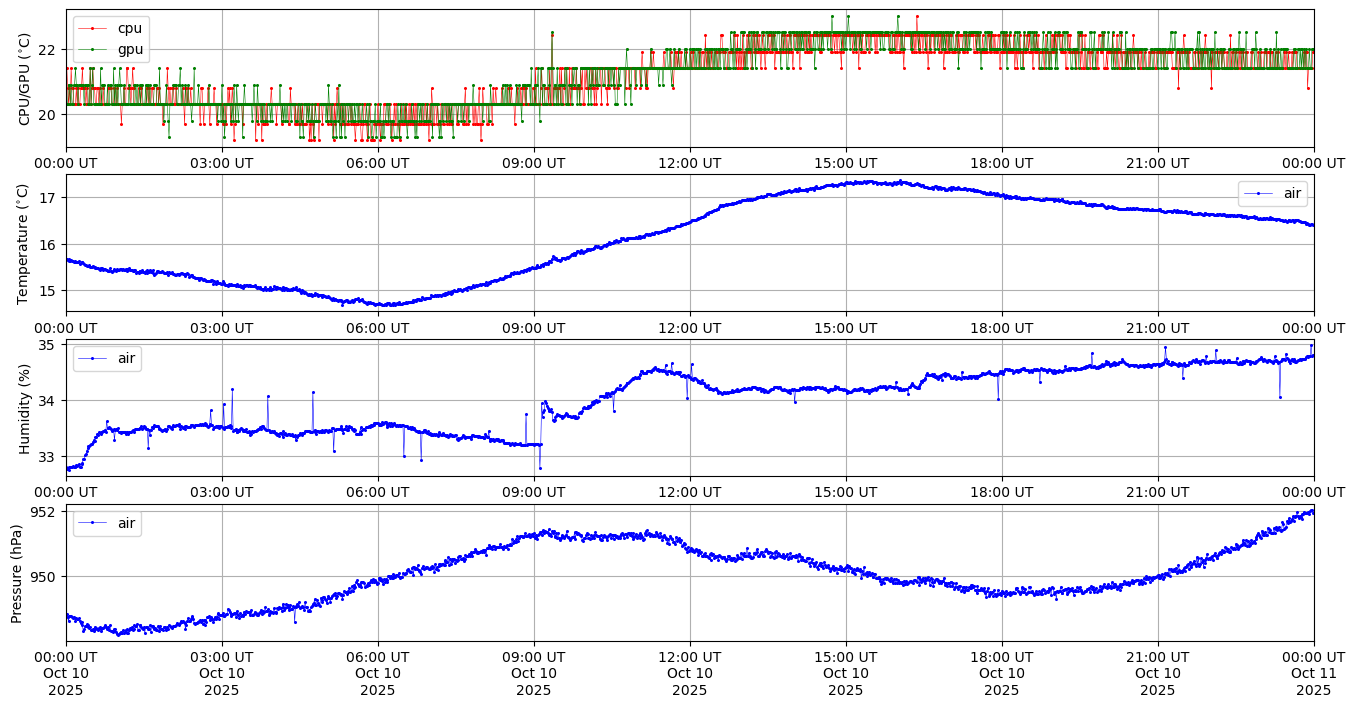The height and width of the screenshot is (707, 1355).
Task: Click the "12:00 UT Oct 10 2025" bottom tick label
Action: click(689, 673)
